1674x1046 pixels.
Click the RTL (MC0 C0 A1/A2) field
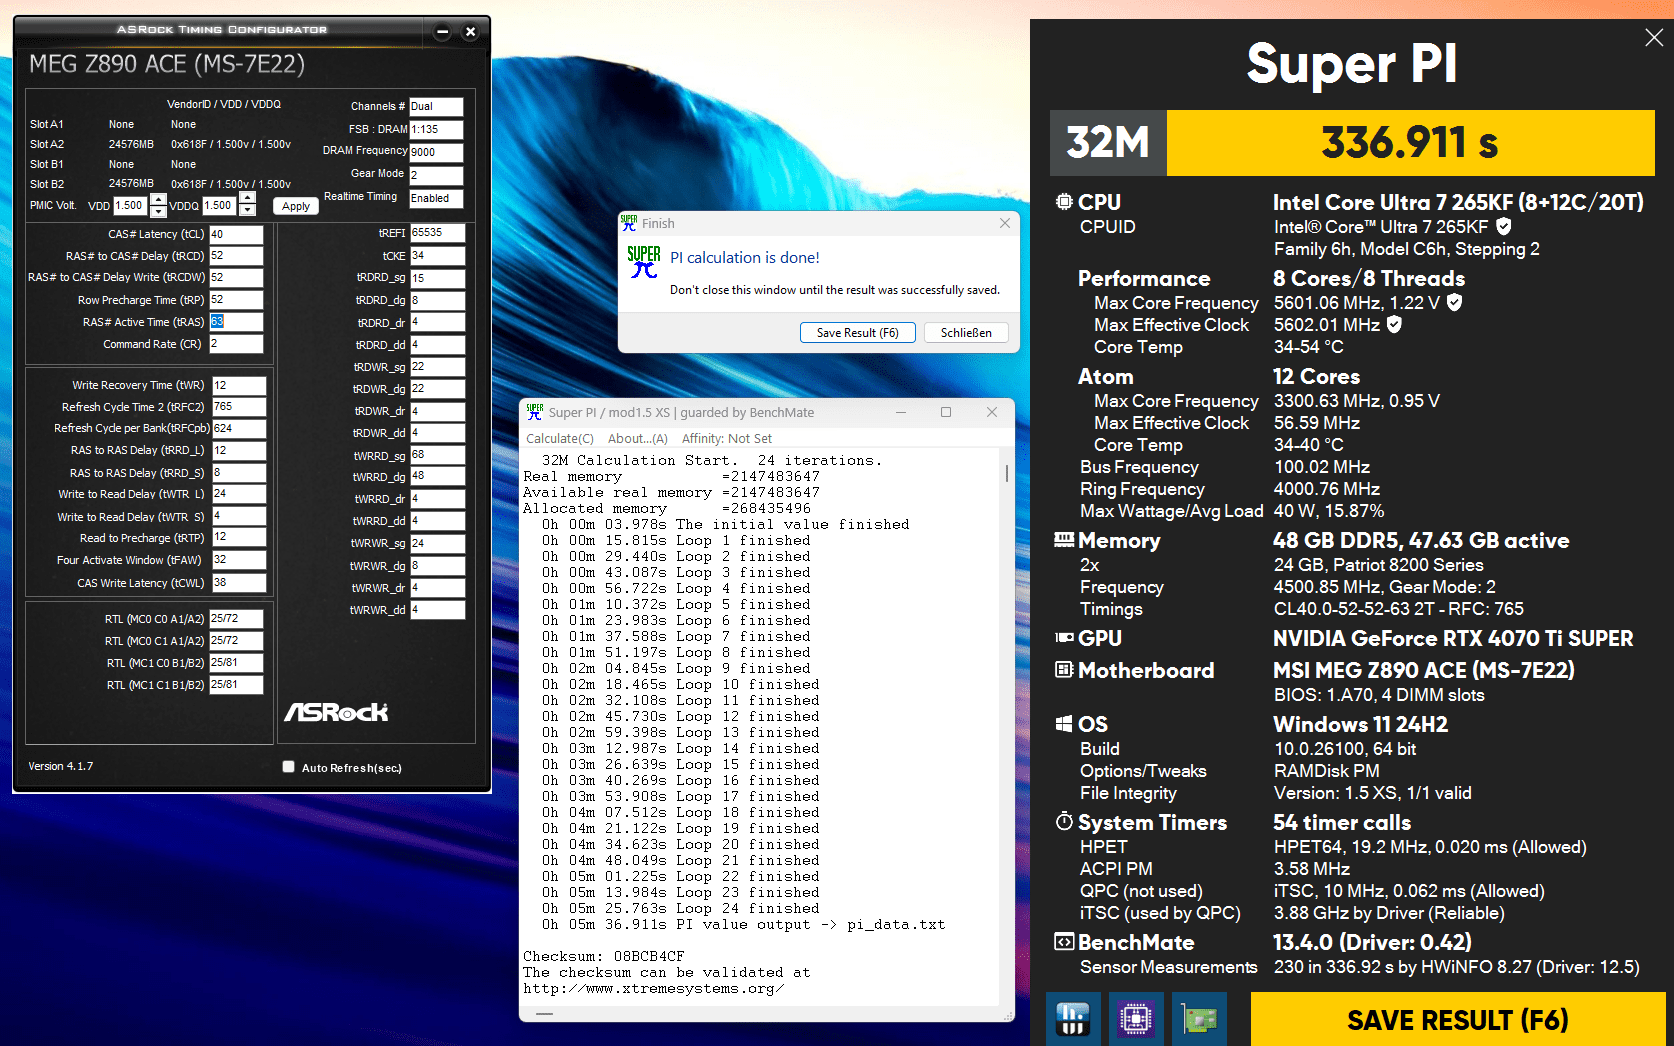(236, 619)
